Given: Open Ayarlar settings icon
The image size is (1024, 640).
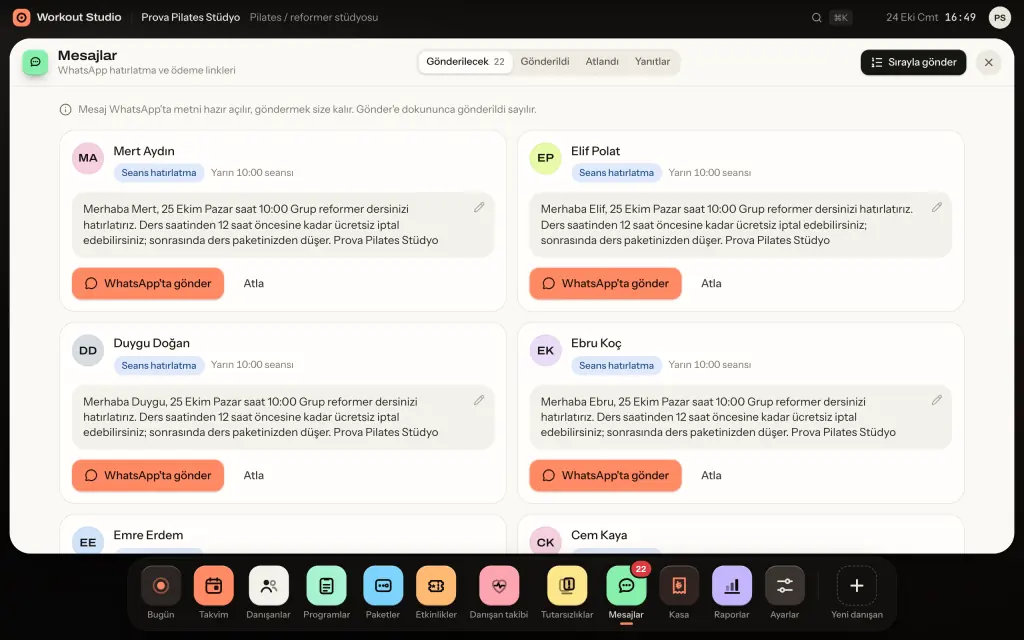Looking at the screenshot, I should point(784,585).
